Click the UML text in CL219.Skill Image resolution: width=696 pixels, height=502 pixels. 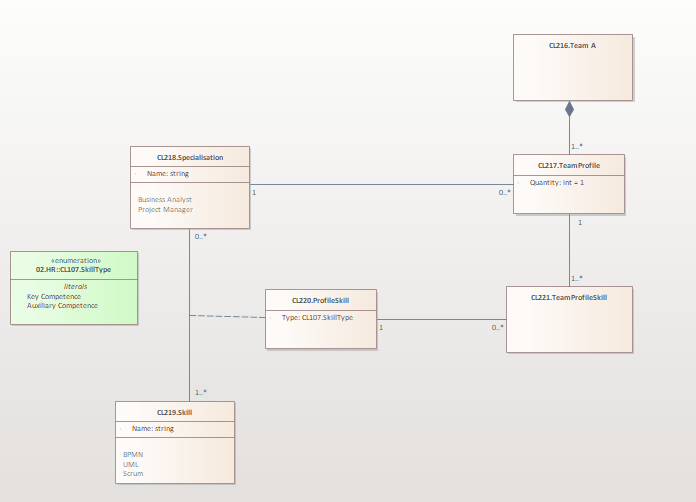click(131, 464)
